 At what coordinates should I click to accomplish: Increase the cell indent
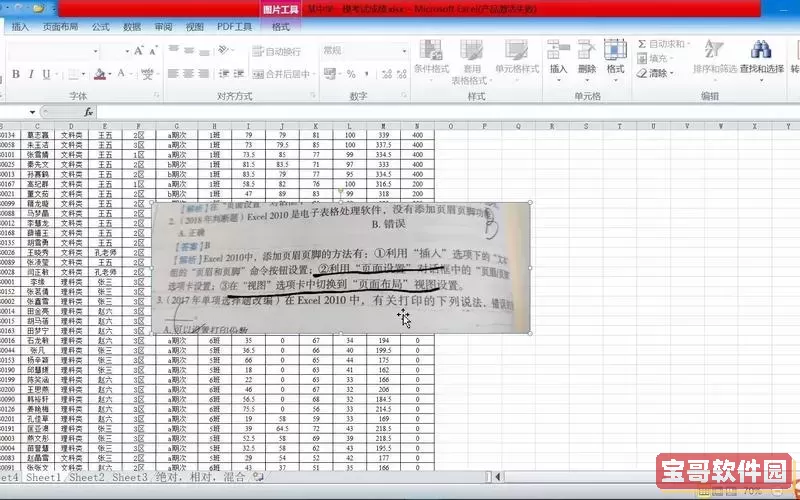coord(239,74)
